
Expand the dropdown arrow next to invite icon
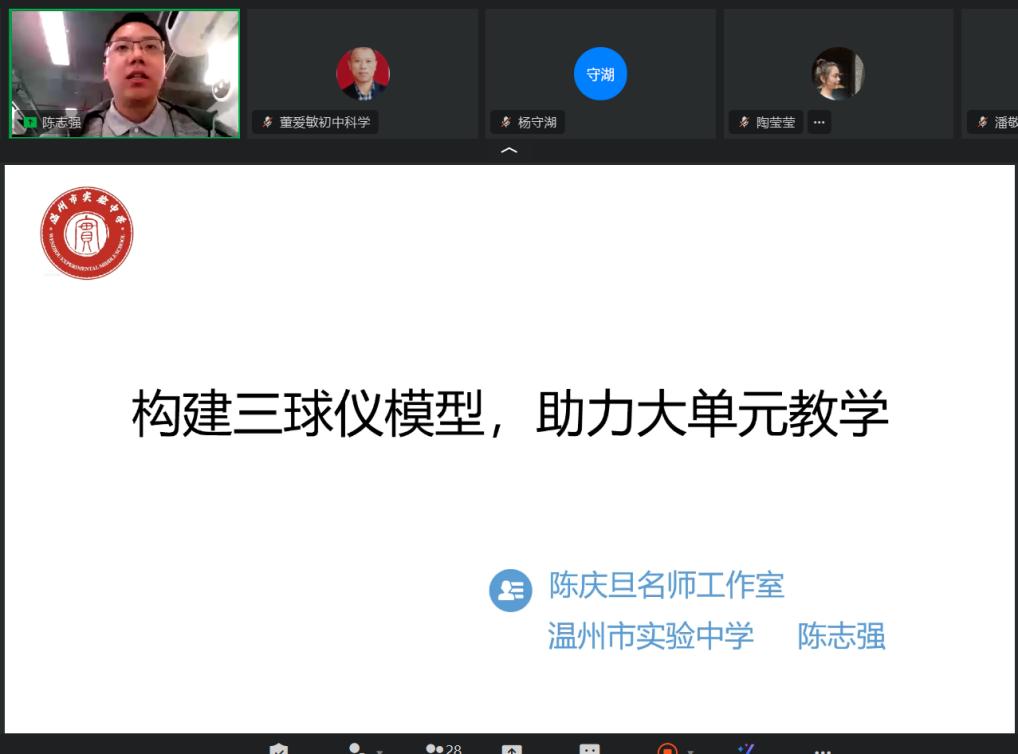(x=380, y=751)
